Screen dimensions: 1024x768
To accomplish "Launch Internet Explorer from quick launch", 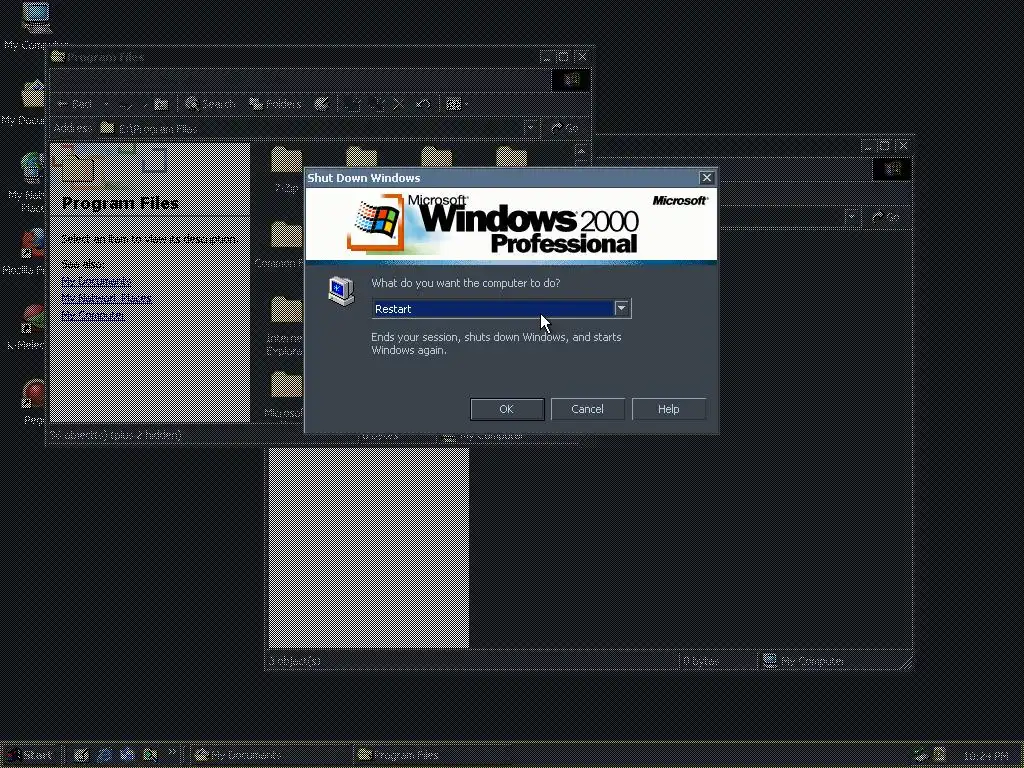I will [104, 755].
